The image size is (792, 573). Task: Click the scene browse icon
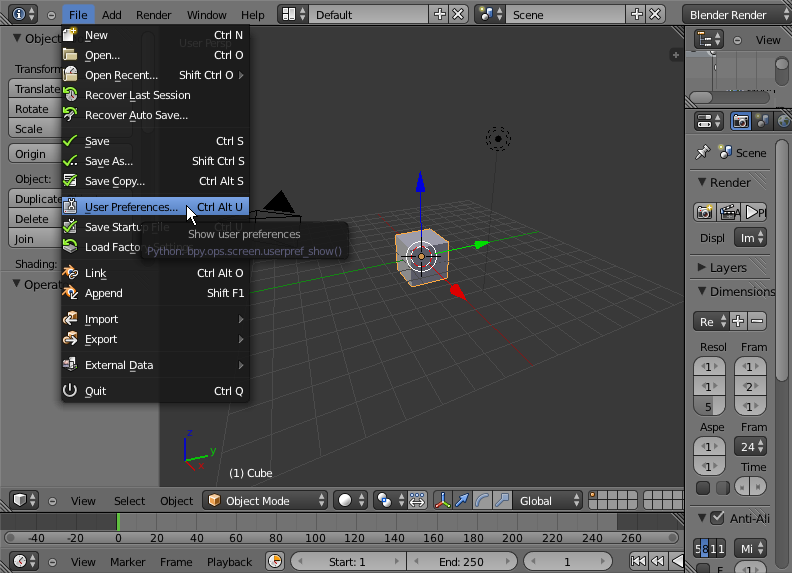click(x=490, y=14)
